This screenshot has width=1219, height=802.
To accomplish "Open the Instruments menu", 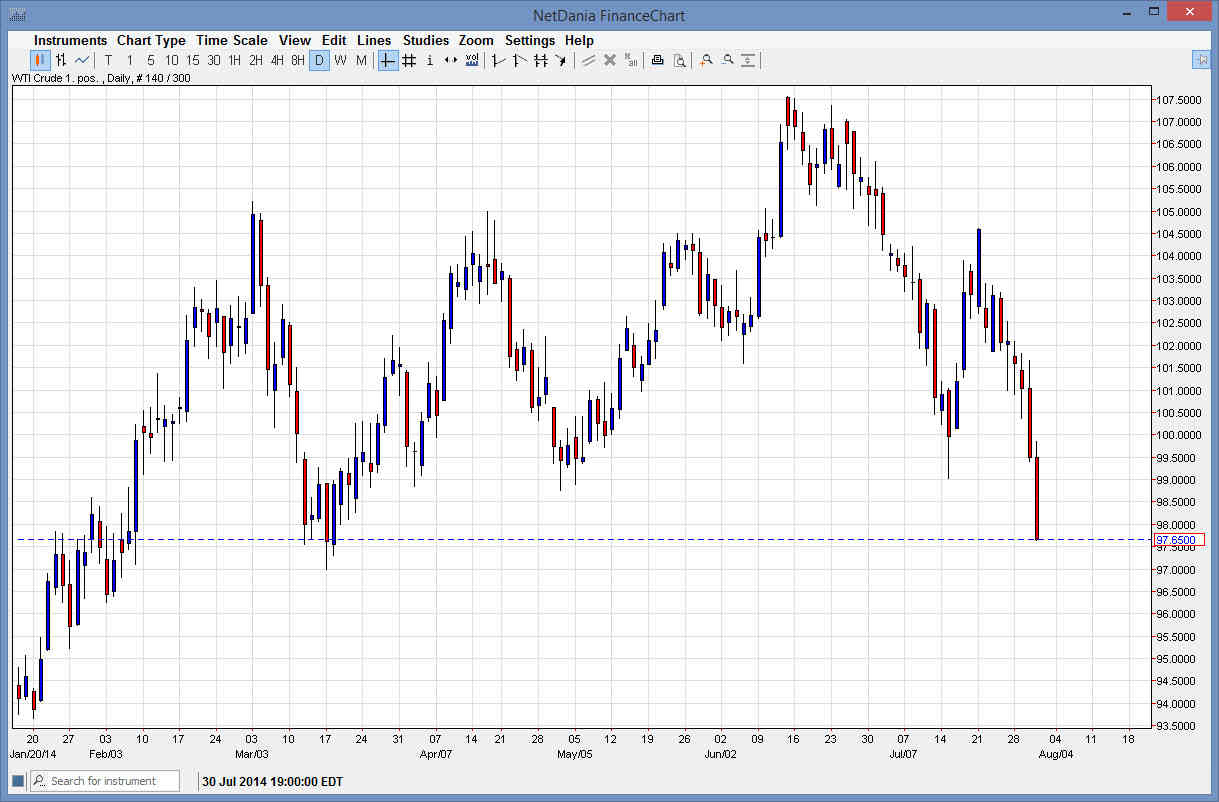I will (70, 40).
